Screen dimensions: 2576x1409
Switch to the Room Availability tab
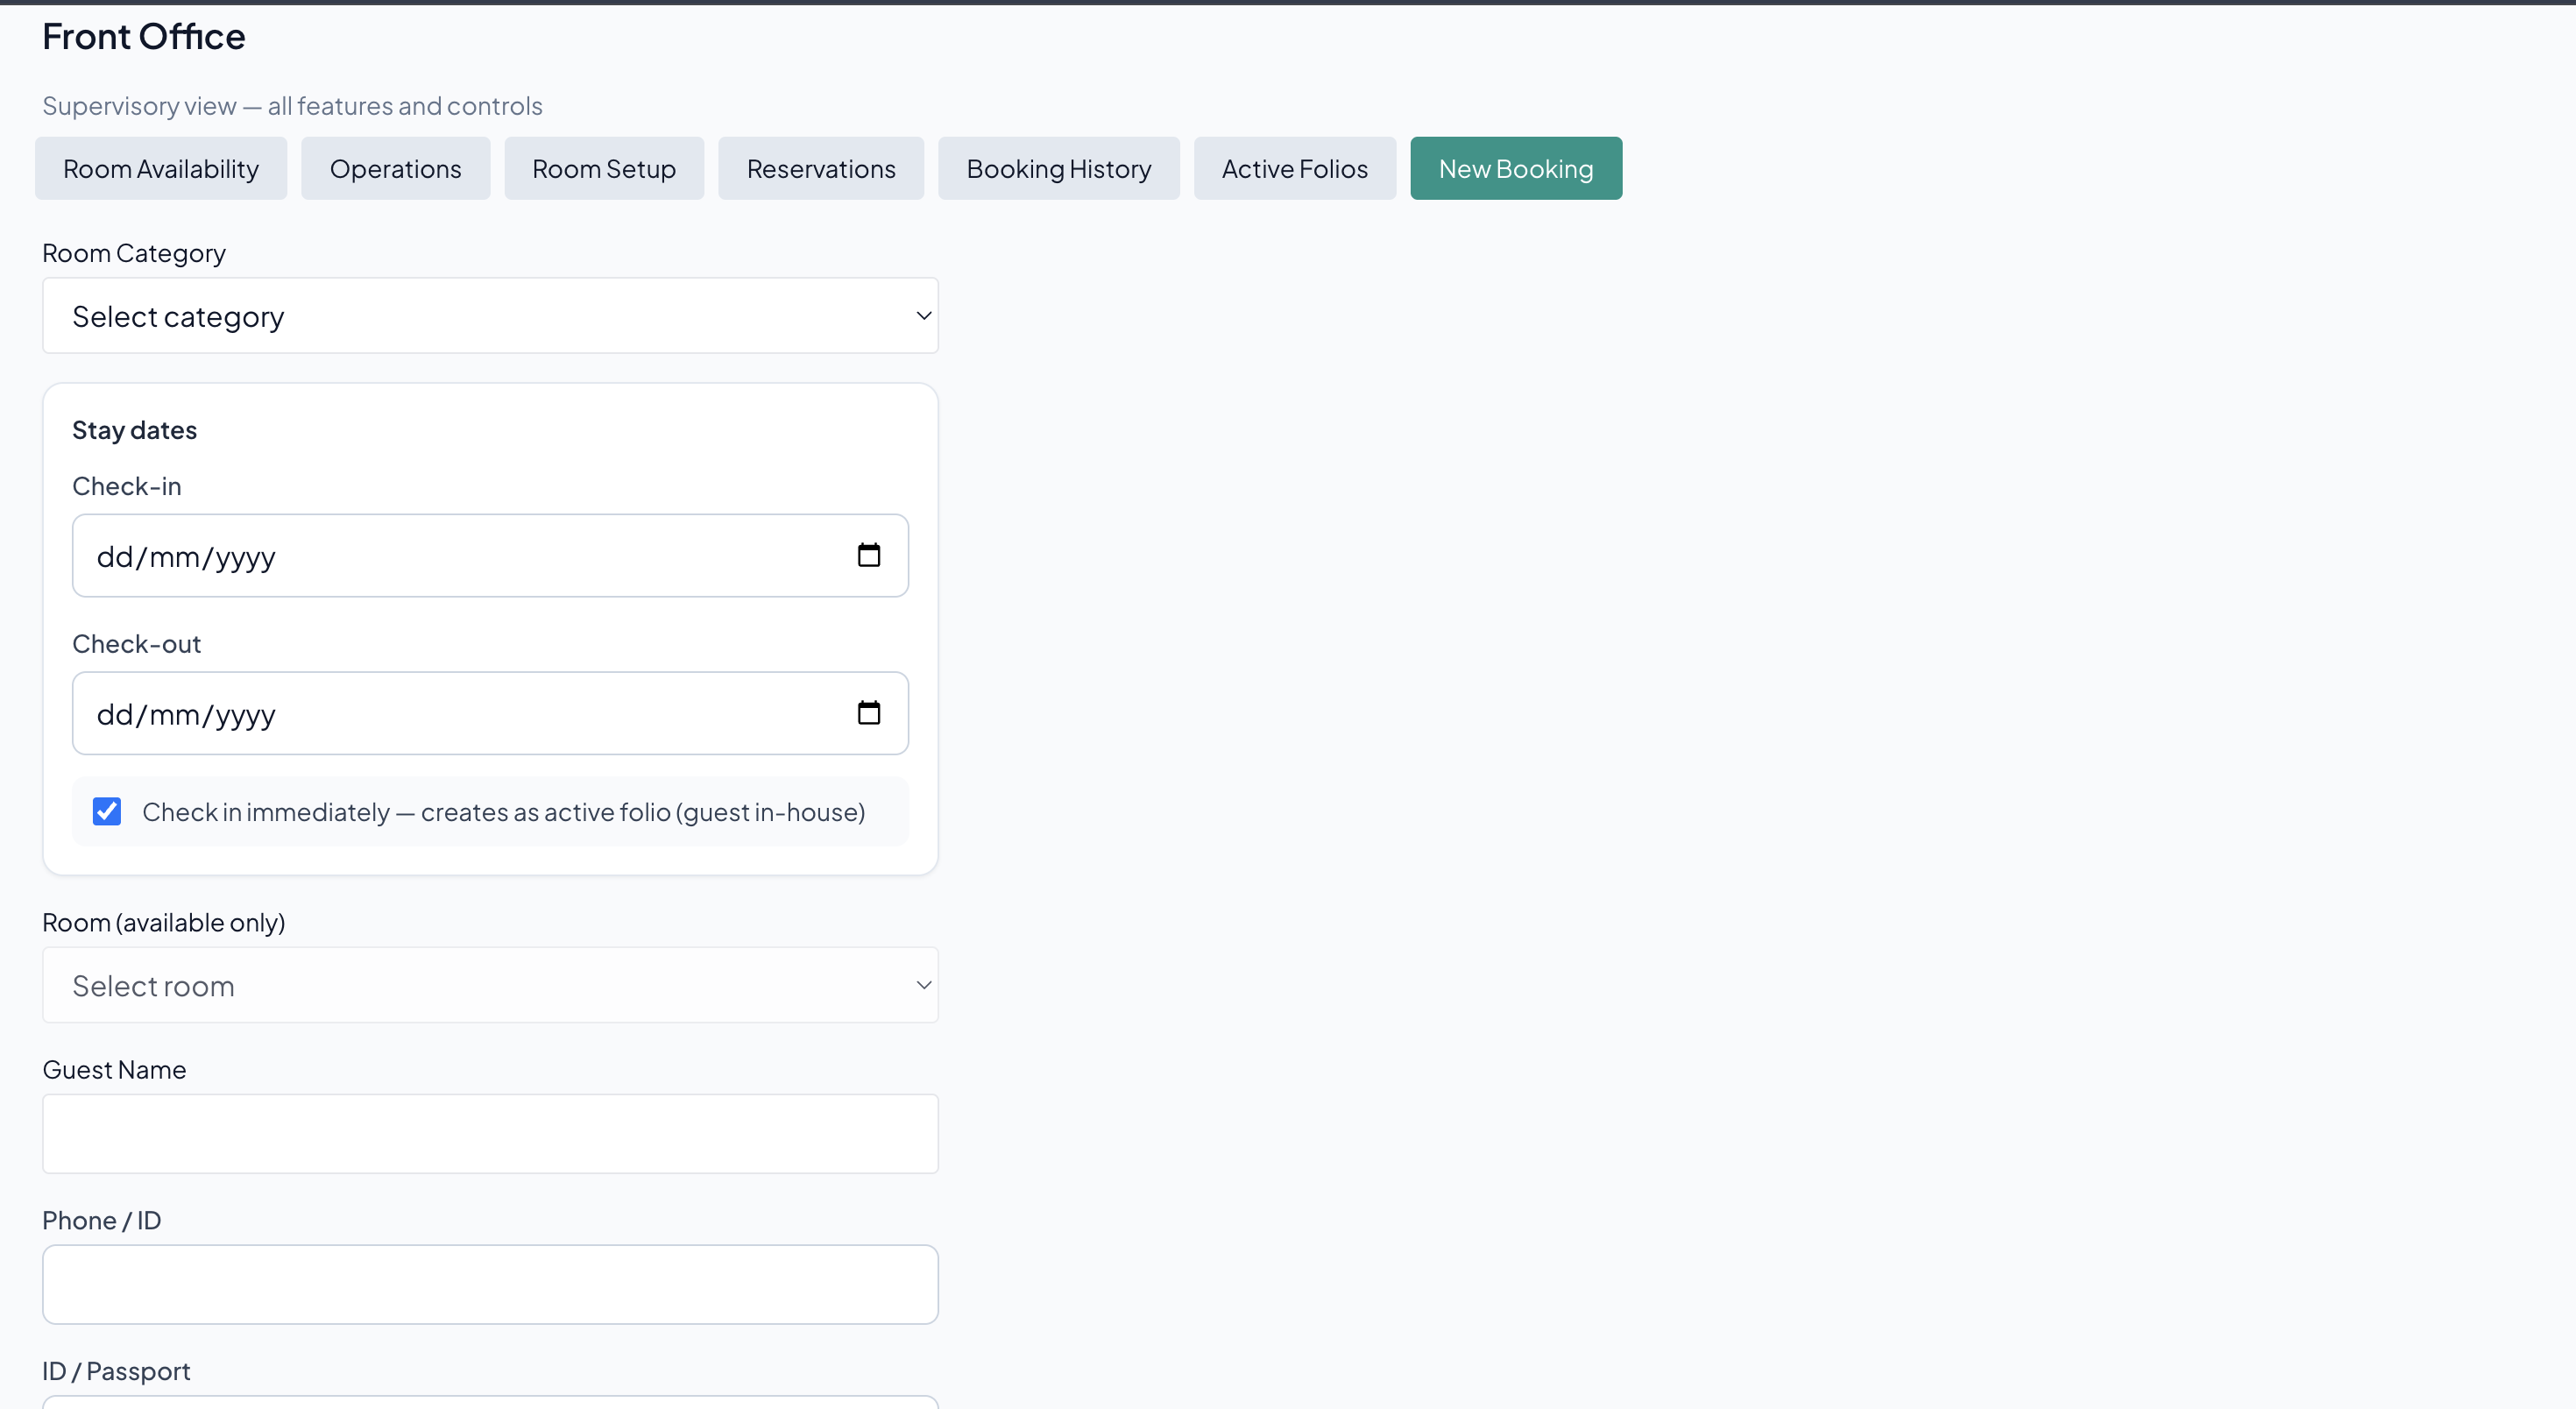coord(161,168)
